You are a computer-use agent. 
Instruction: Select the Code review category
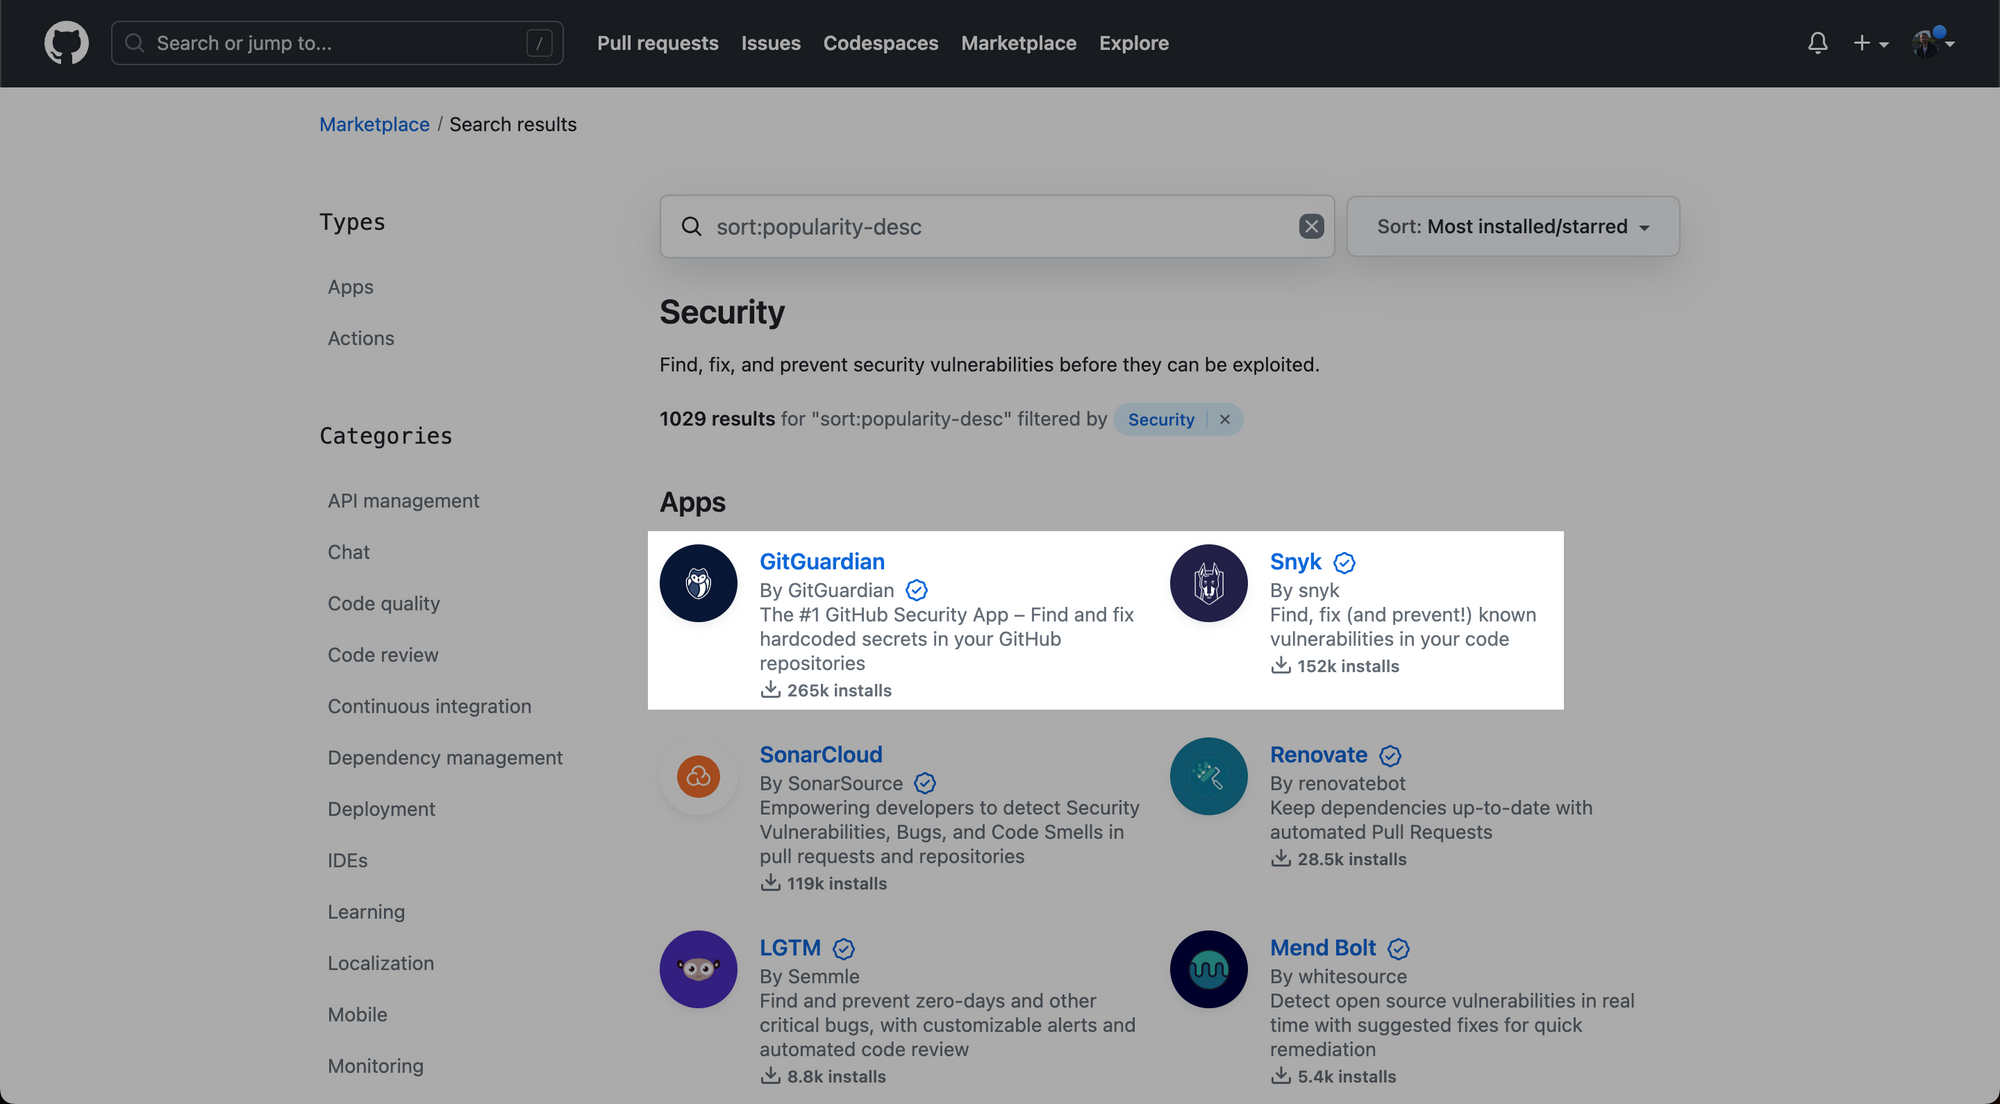(x=383, y=655)
